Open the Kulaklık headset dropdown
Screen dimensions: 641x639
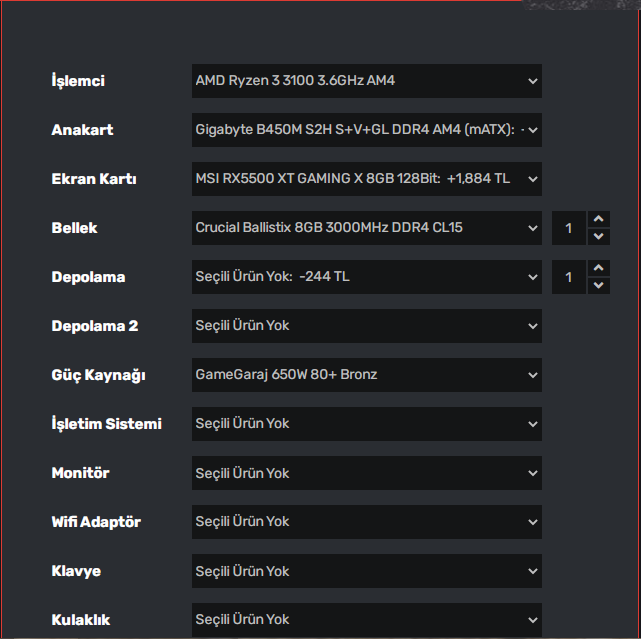[366, 620]
